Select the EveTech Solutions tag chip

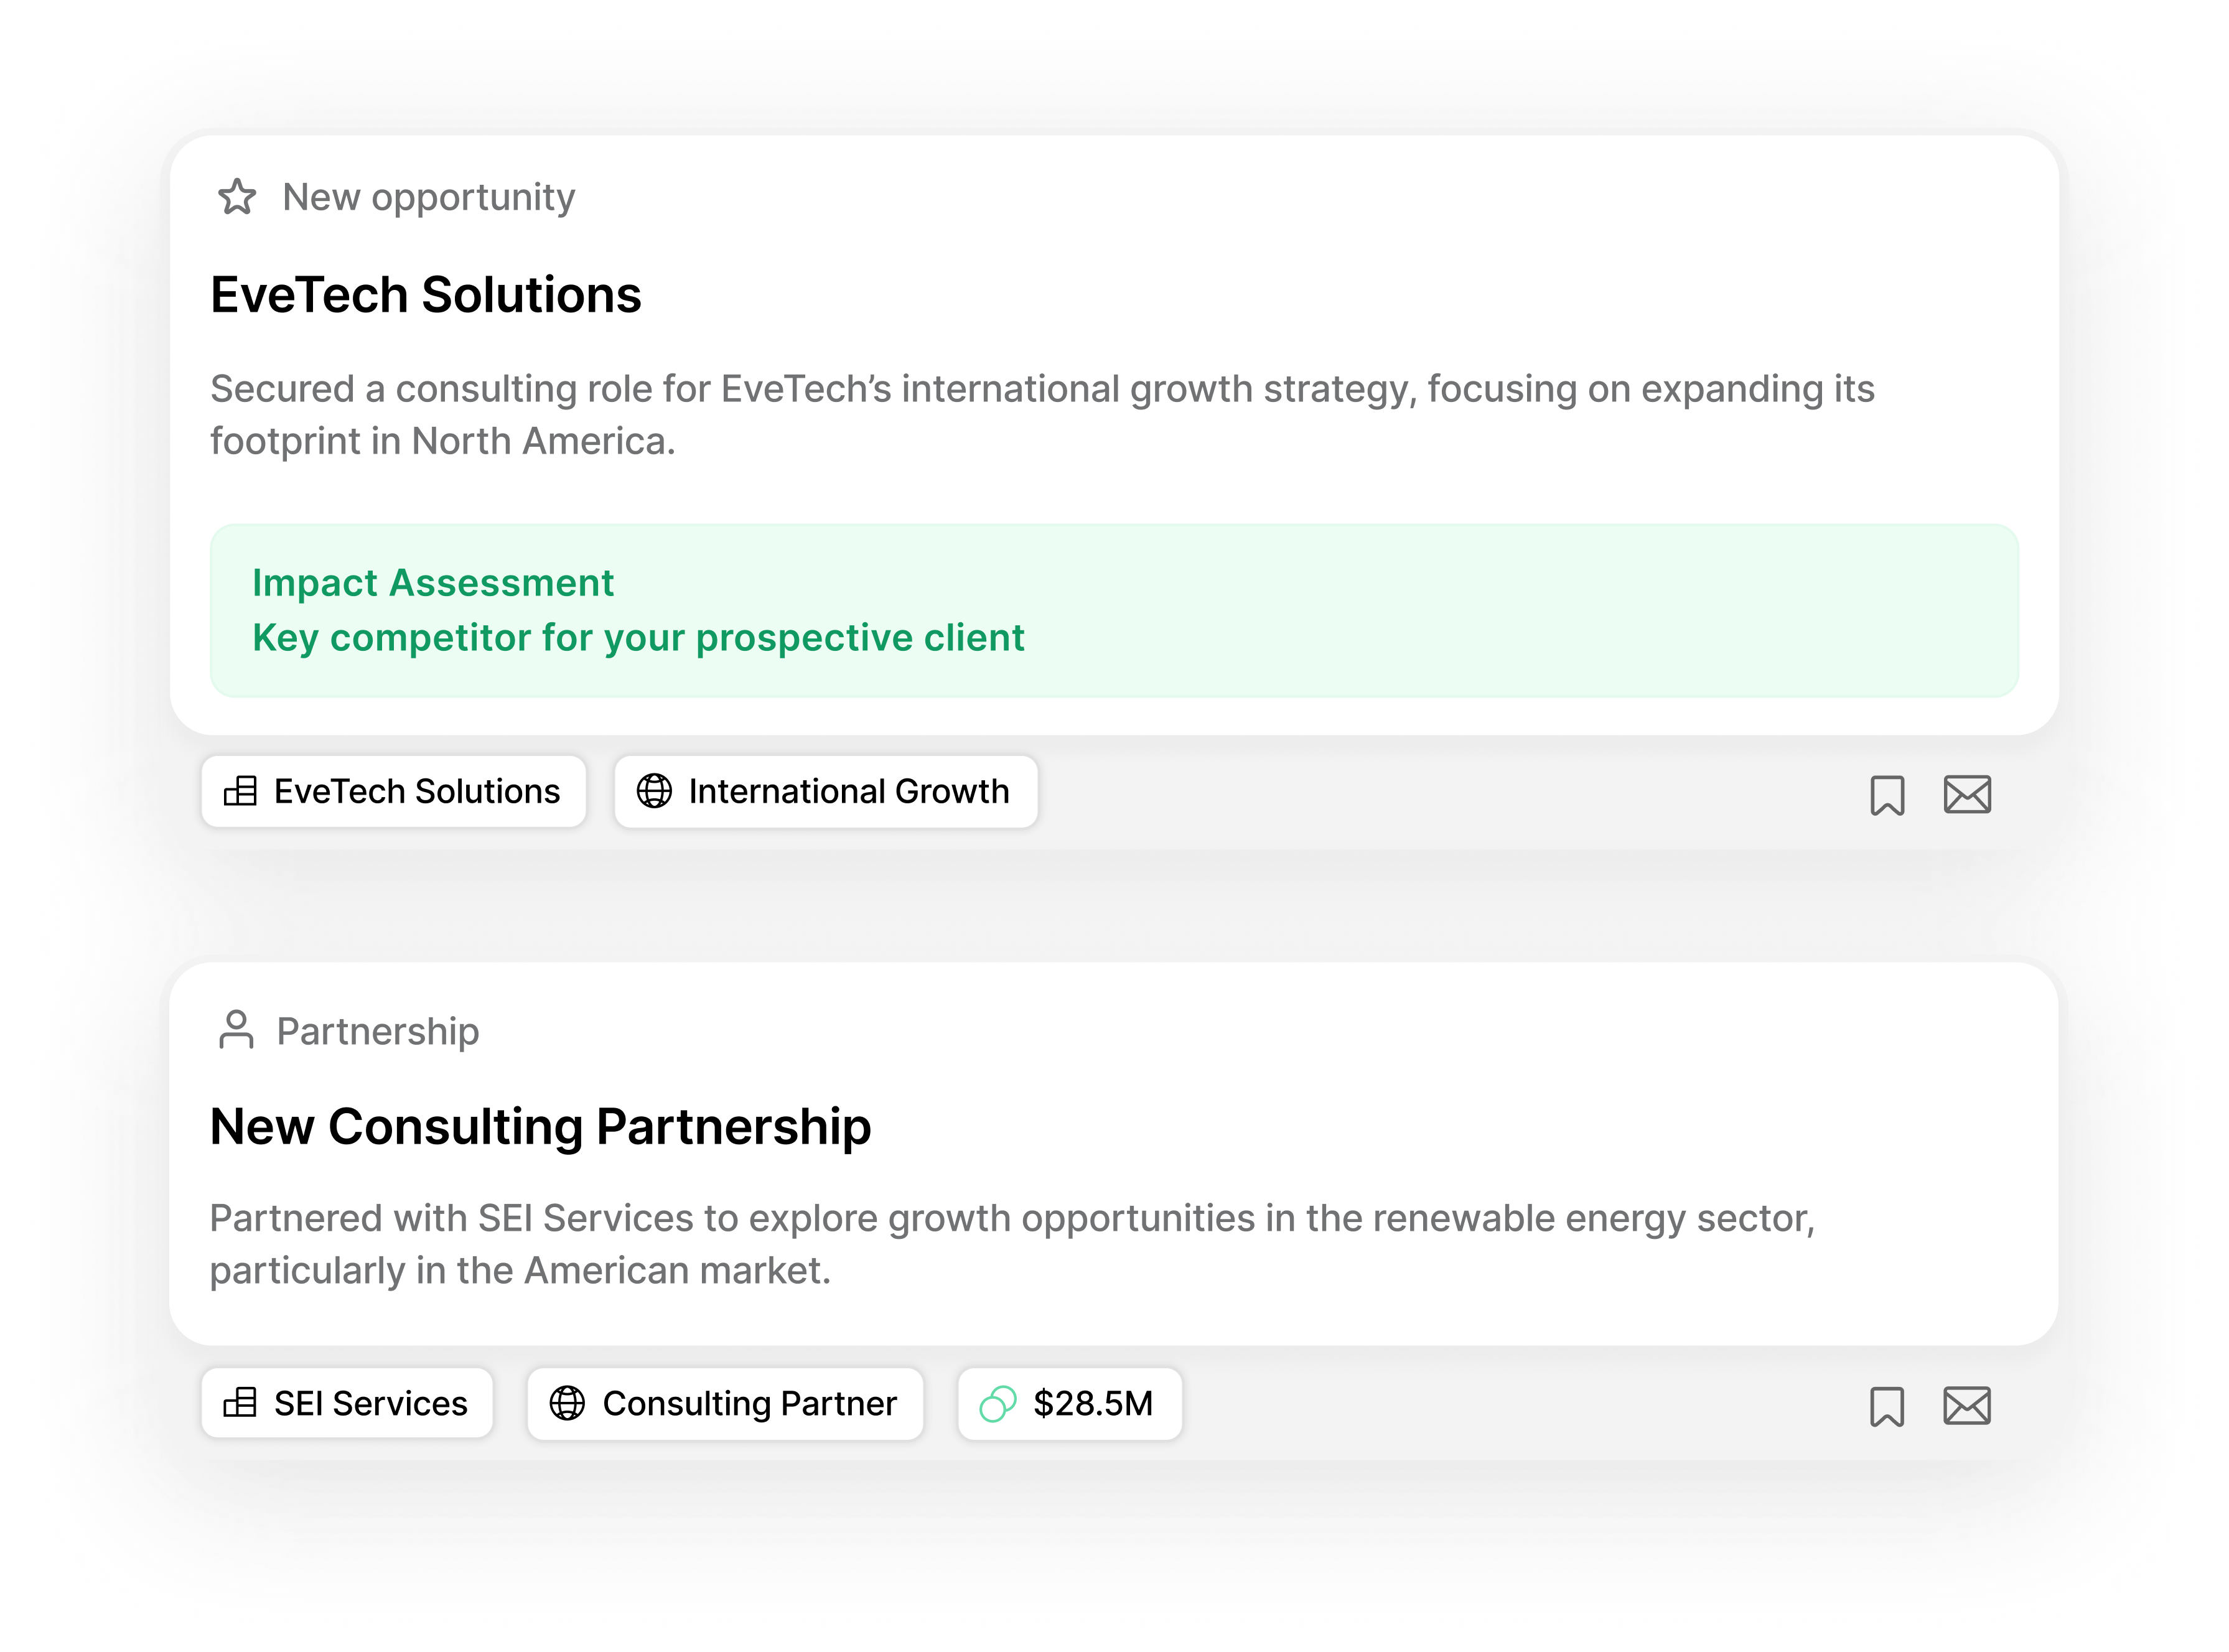point(393,791)
